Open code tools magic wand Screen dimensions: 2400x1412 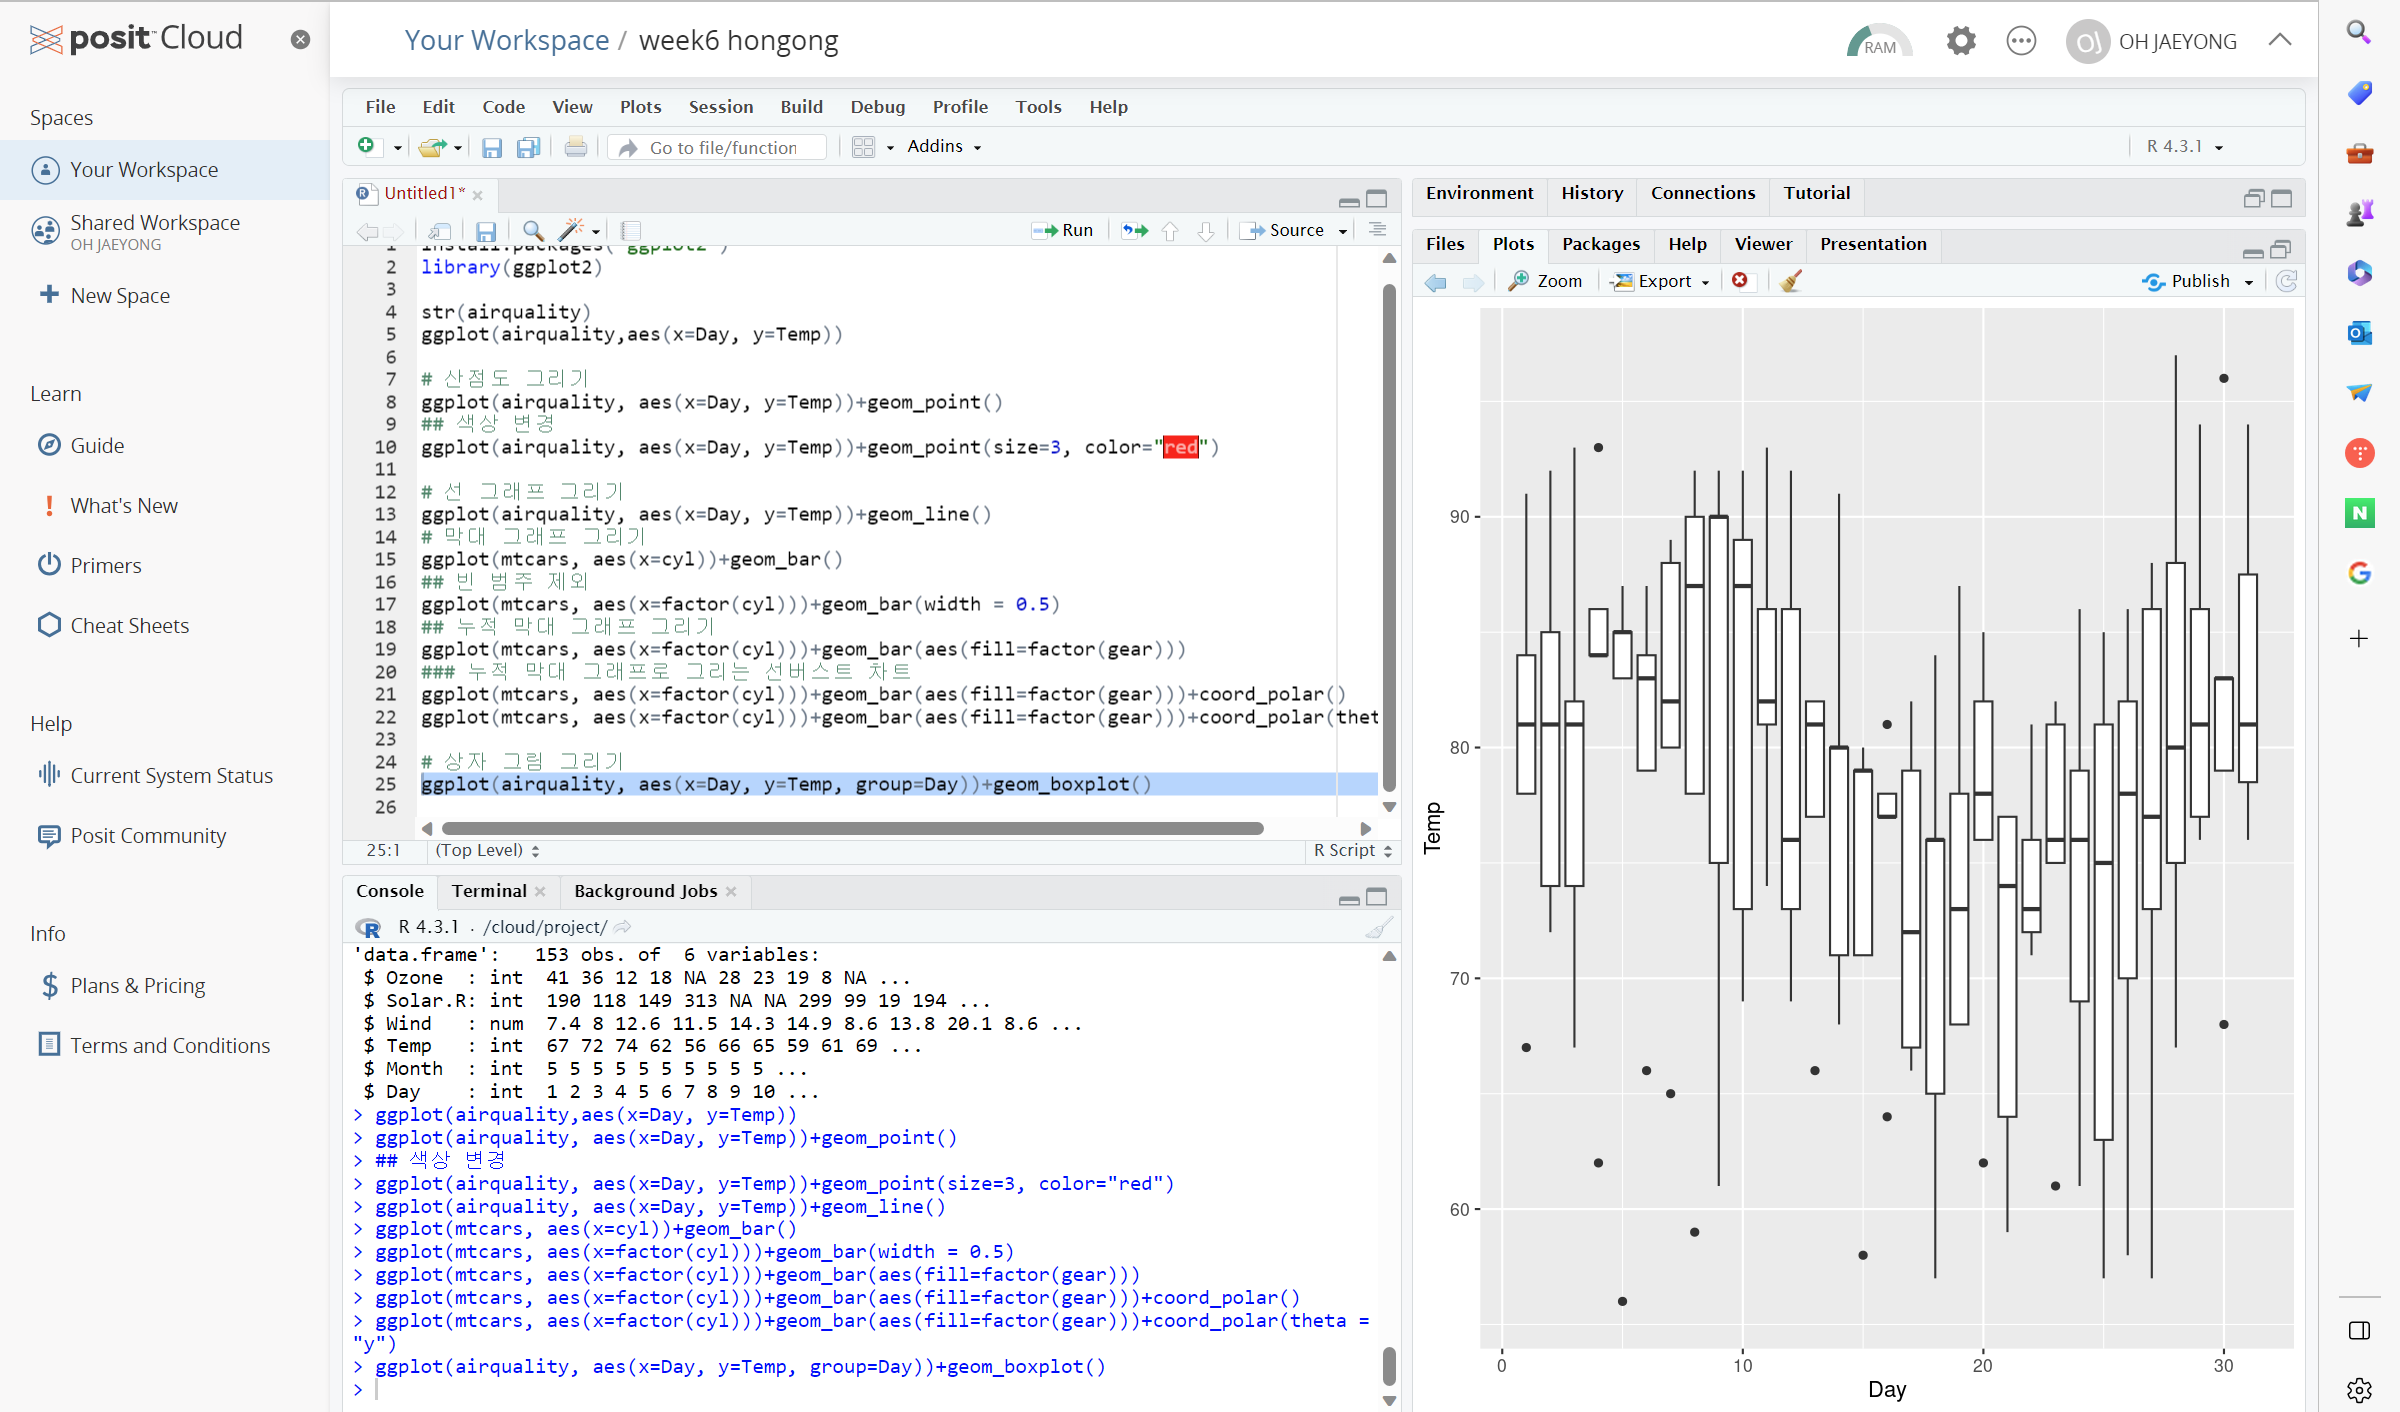point(572,231)
